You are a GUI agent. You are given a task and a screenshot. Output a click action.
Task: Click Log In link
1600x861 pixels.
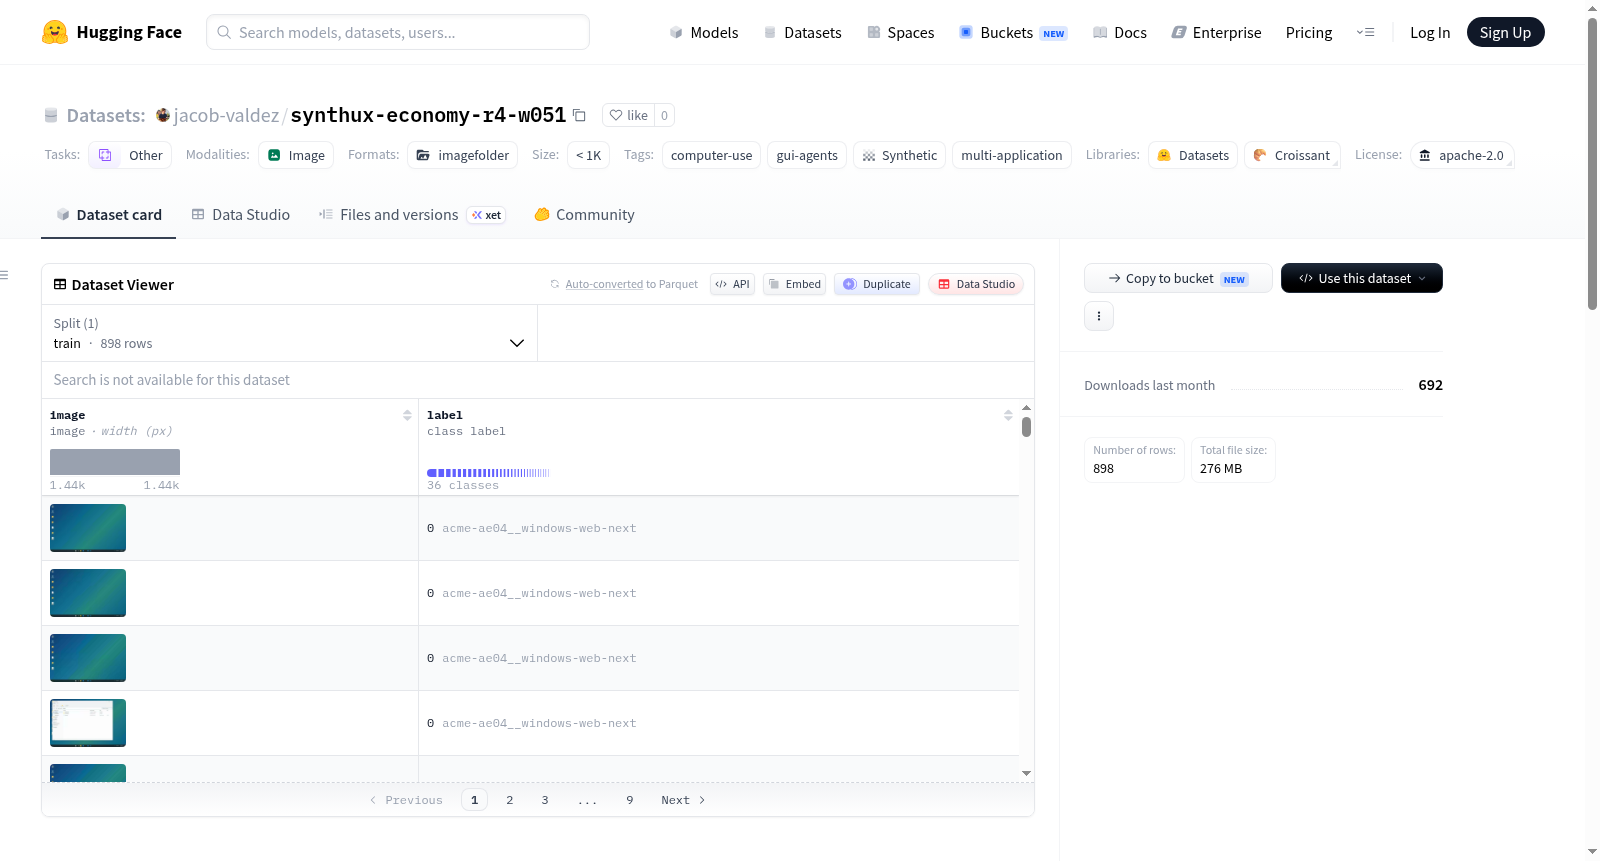1430,32
